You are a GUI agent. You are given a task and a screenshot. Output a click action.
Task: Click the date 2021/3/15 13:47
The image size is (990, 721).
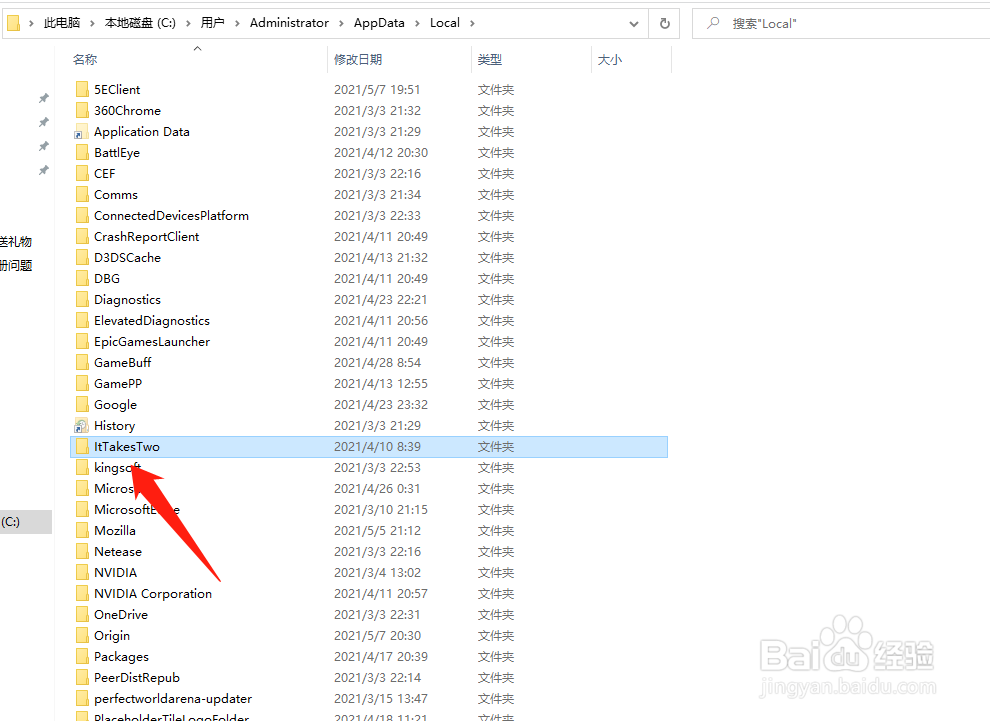point(381,698)
